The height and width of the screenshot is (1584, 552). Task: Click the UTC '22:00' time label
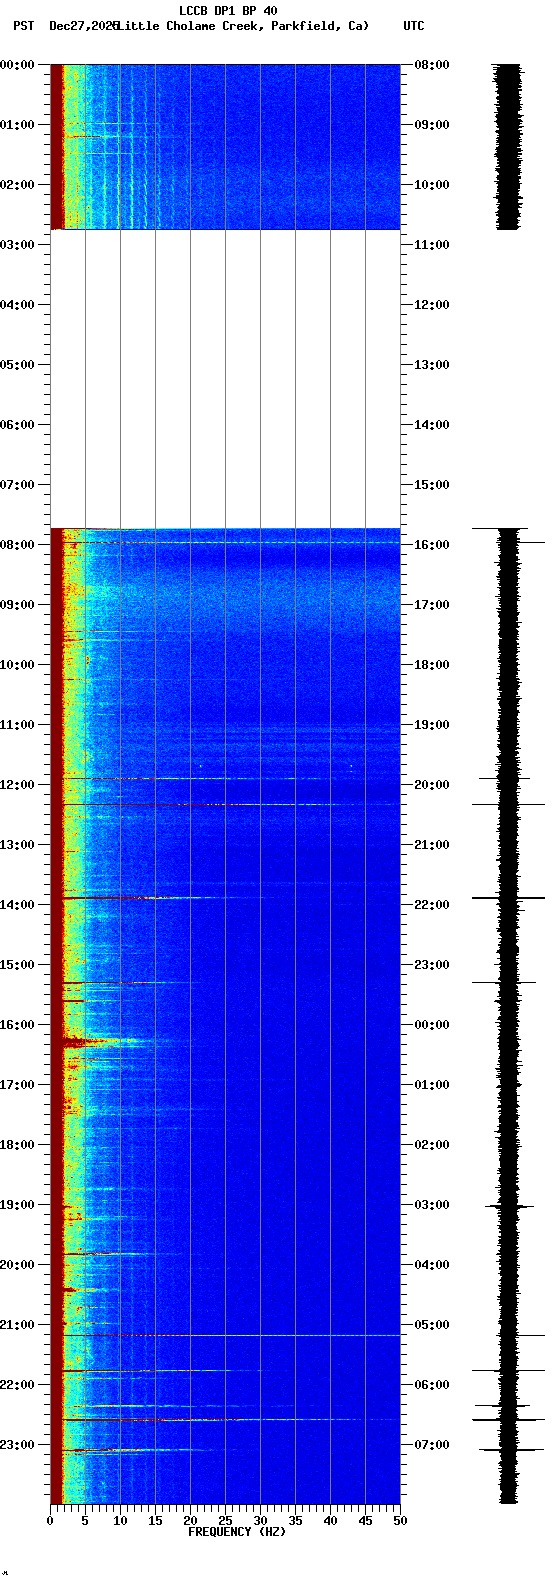point(431,905)
